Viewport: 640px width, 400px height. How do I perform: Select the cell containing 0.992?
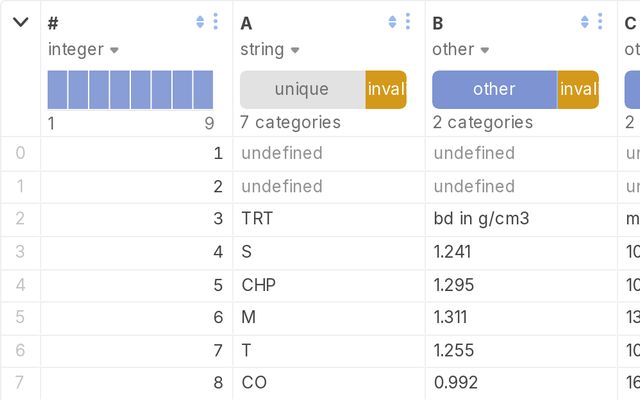[520, 382]
